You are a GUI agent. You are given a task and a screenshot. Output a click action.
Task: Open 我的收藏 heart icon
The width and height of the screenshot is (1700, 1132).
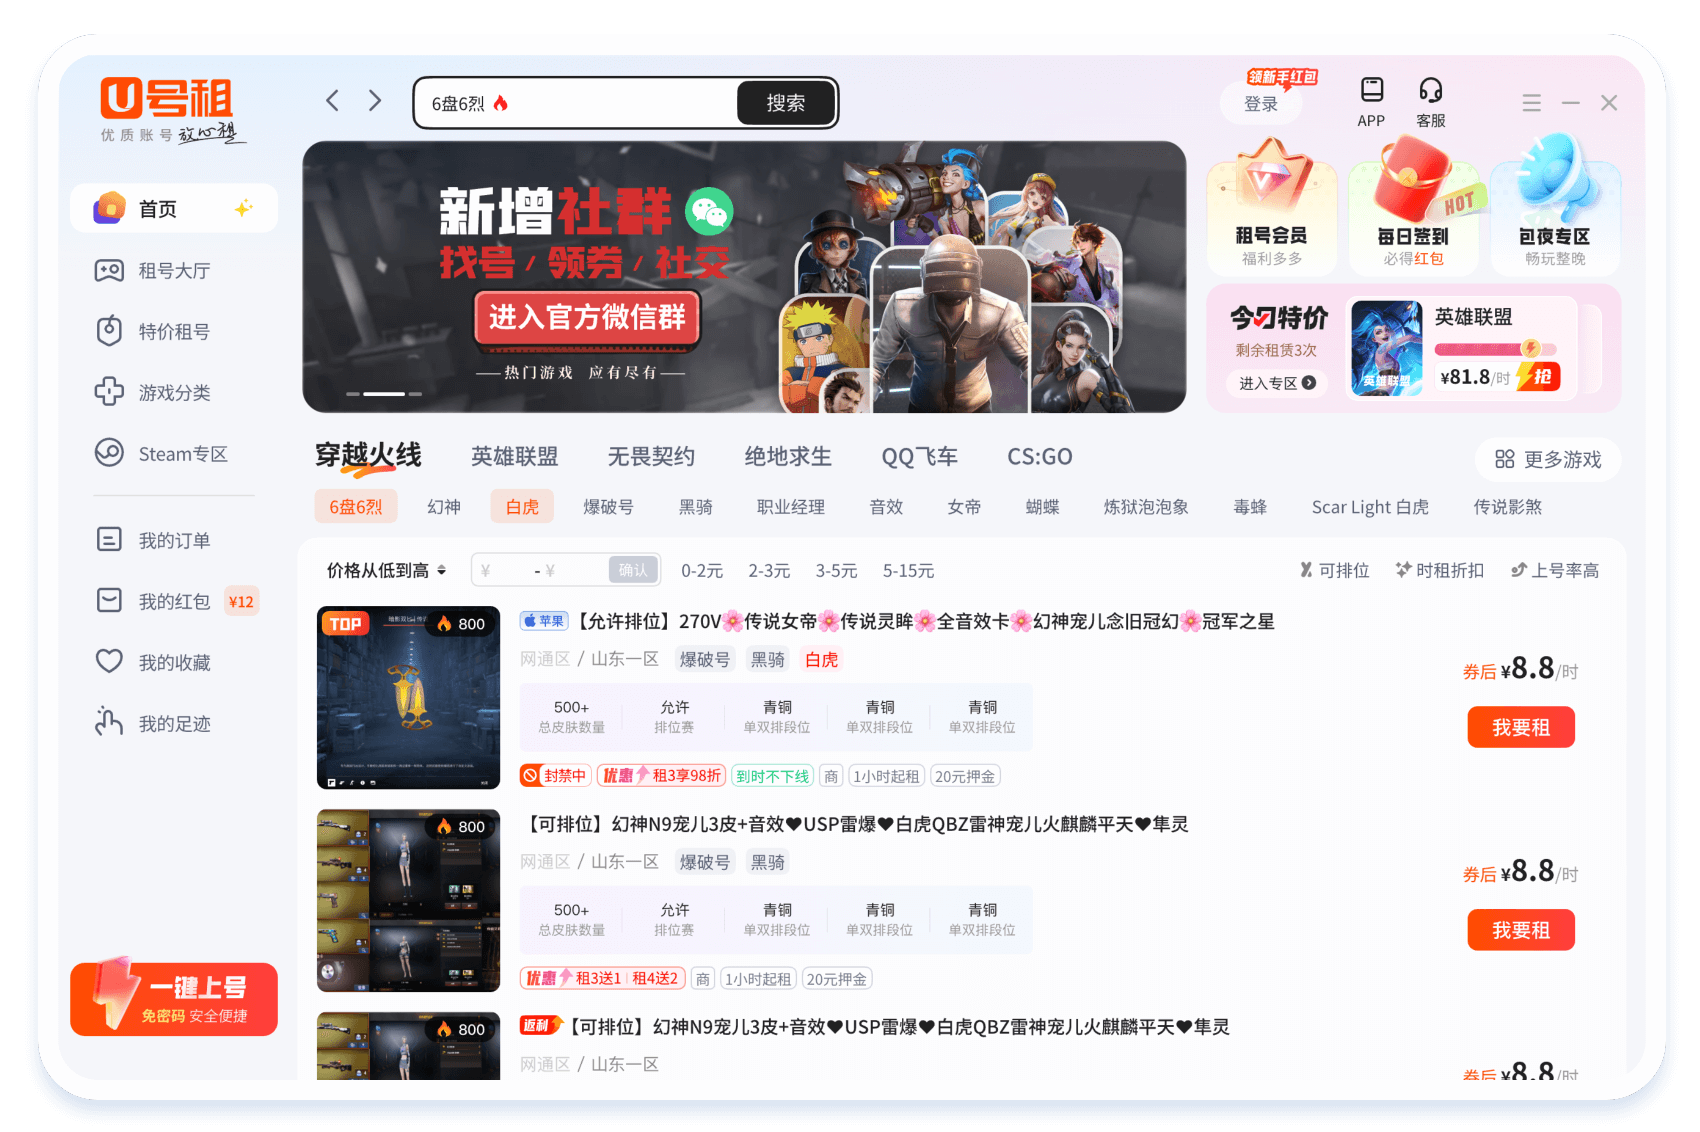coord(109,662)
